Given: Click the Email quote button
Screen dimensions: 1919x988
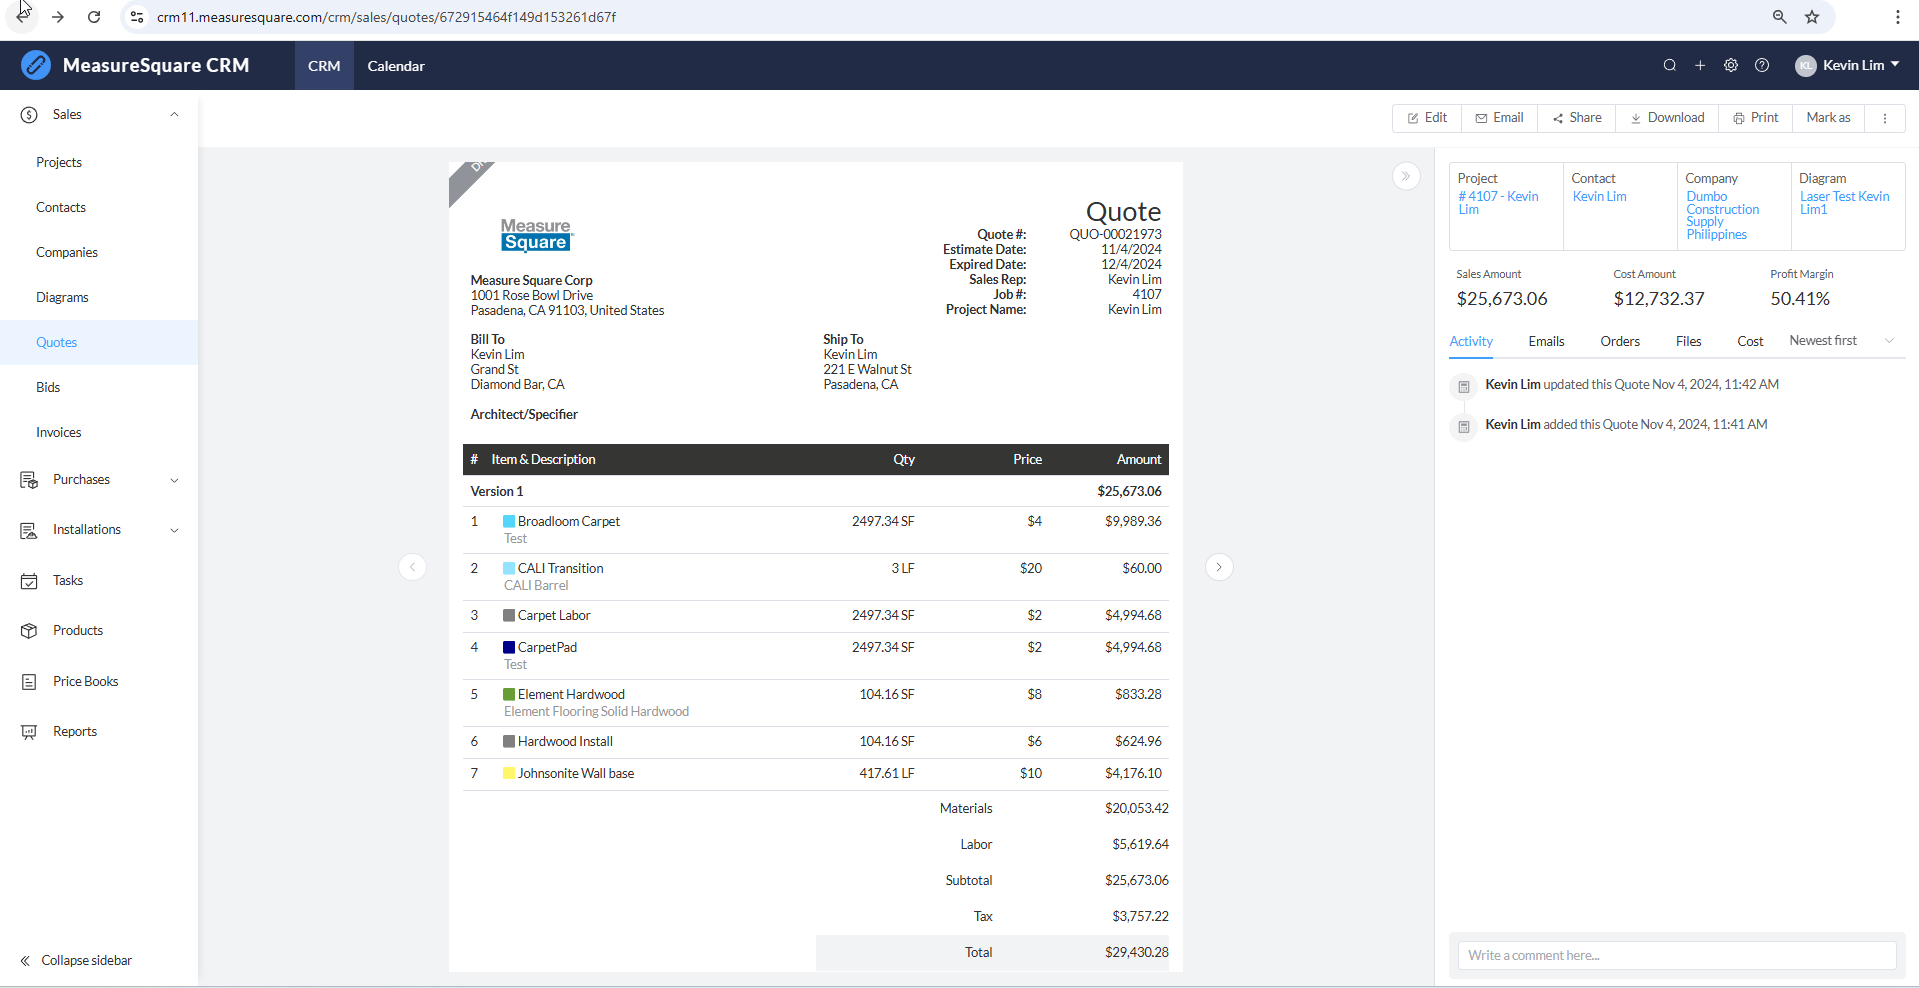Looking at the screenshot, I should (1499, 118).
